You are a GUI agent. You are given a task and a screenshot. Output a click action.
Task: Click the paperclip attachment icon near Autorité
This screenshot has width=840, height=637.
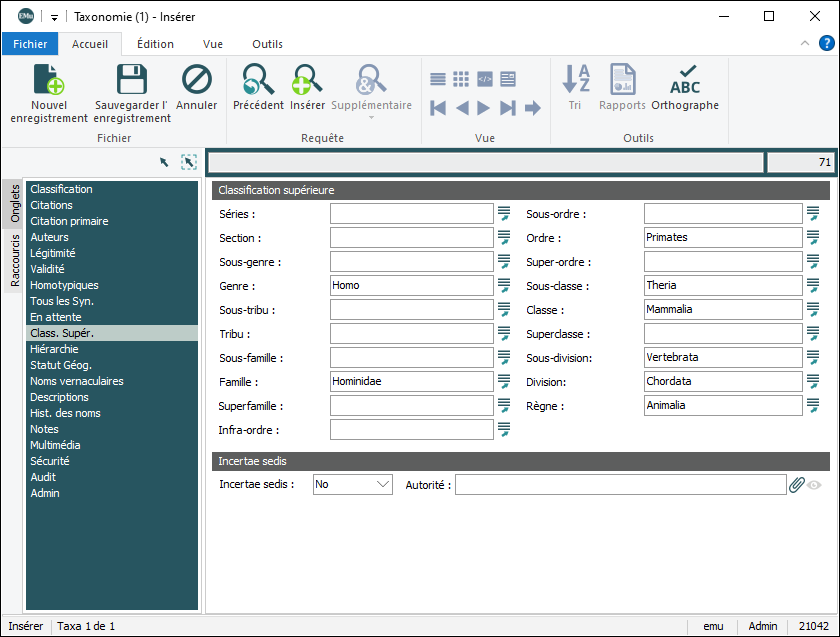click(797, 485)
